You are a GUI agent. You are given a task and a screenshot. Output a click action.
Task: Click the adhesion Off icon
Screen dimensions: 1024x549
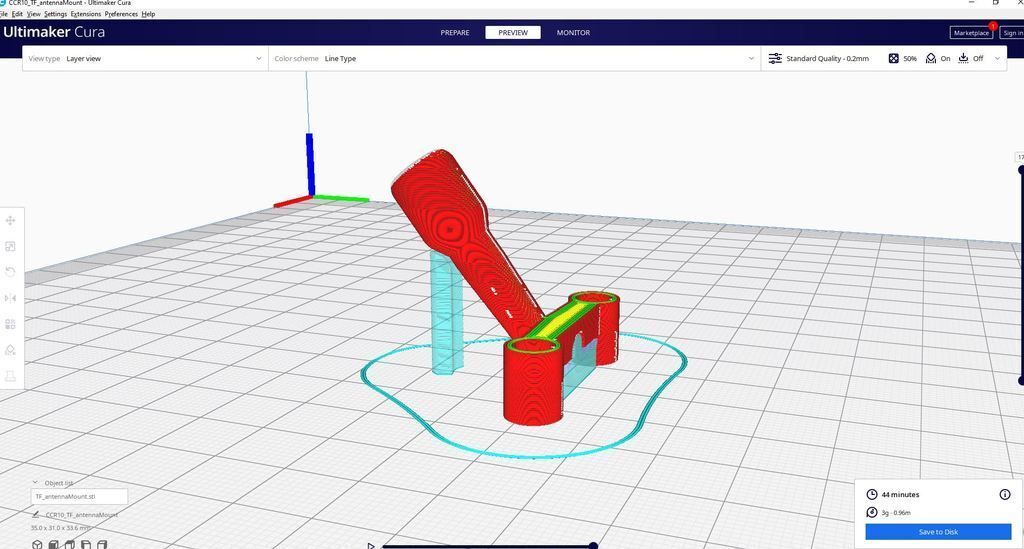963,59
